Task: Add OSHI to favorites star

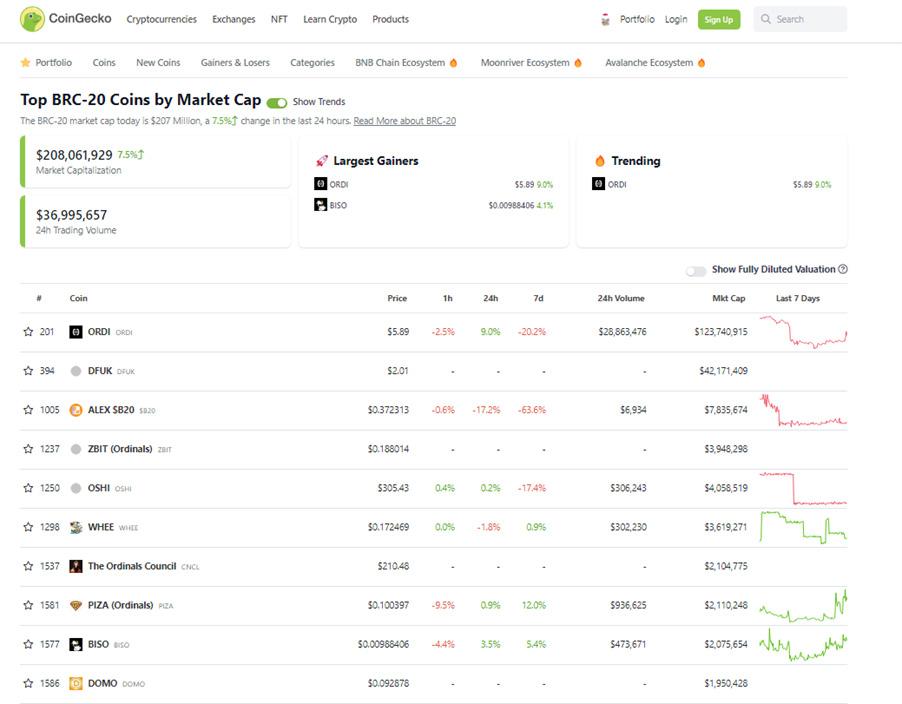Action: [28, 488]
